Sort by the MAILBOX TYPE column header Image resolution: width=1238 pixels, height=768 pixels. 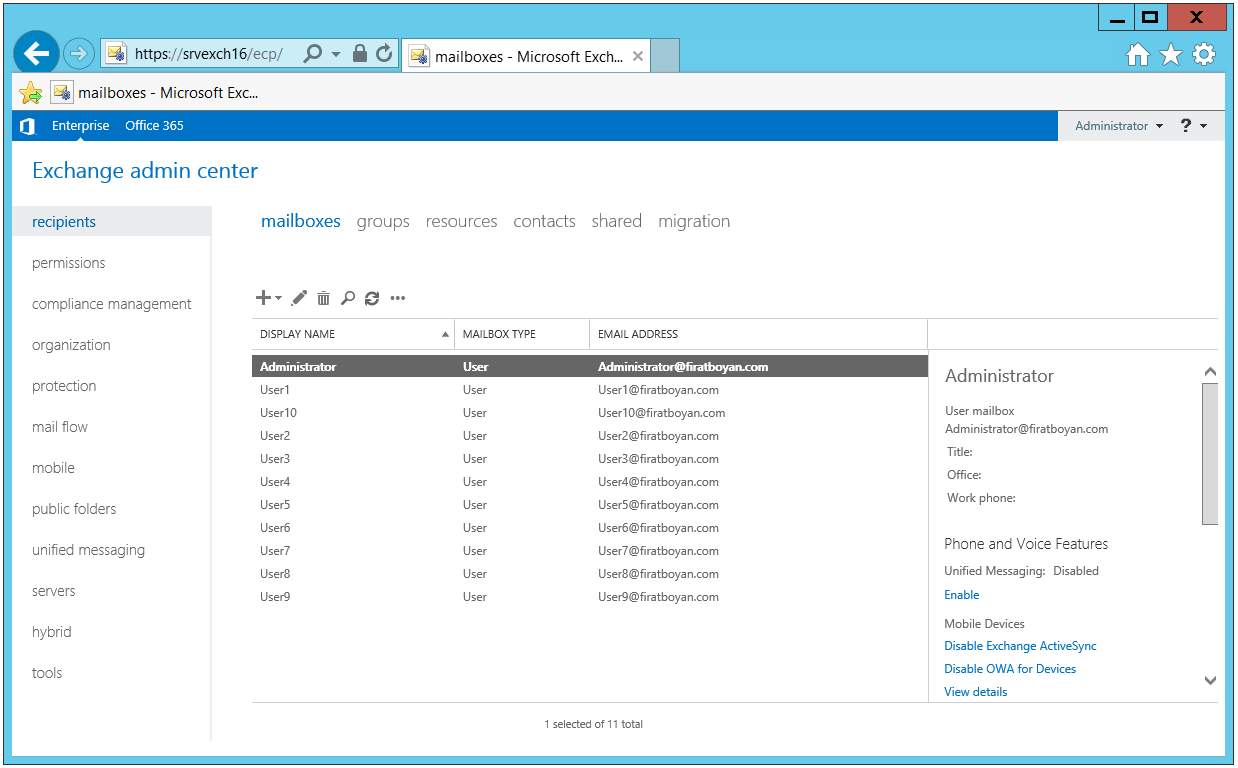(x=522, y=334)
